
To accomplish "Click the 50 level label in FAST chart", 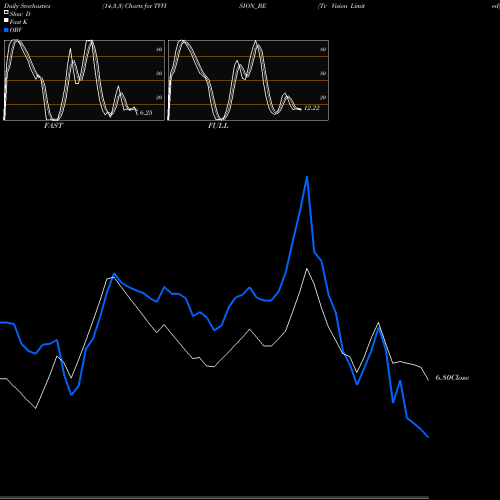I will point(159,73).
